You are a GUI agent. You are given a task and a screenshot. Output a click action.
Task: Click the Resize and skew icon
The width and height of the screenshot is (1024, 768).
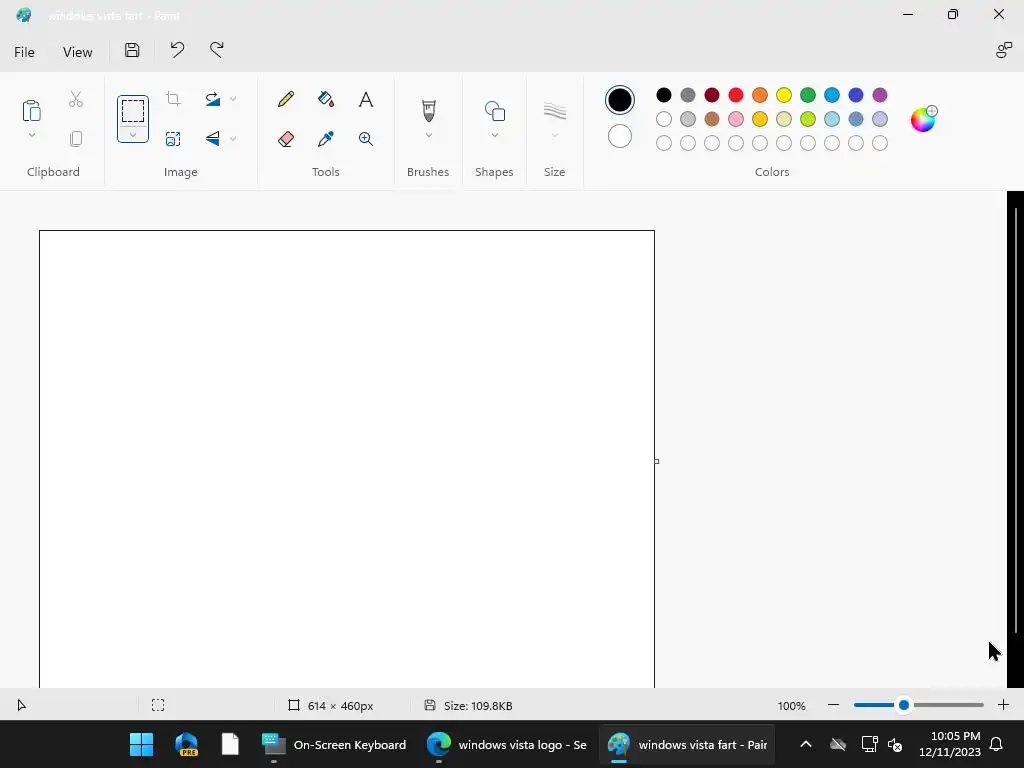(x=173, y=138)
